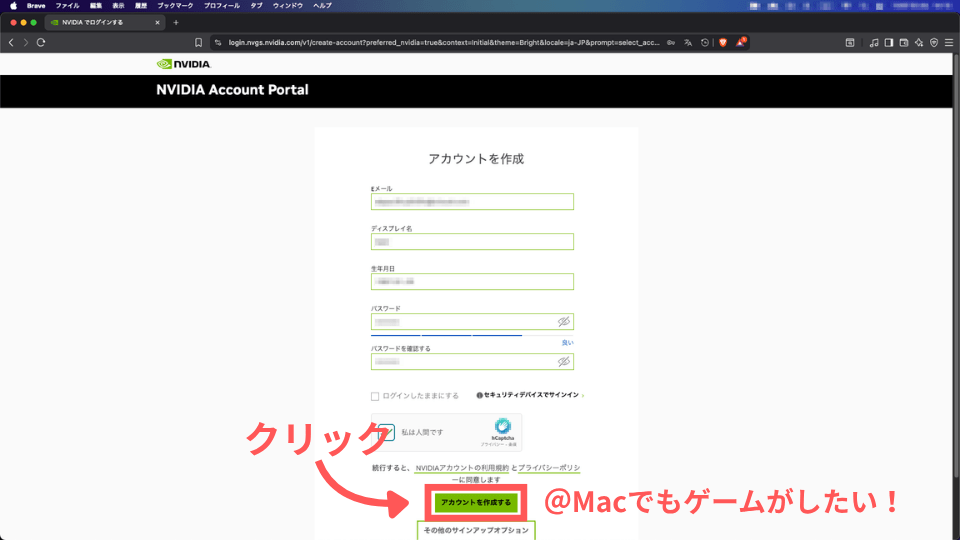Open セキュリティデバイスでサインイン option
Screen dimensions: 960x540
530,396
